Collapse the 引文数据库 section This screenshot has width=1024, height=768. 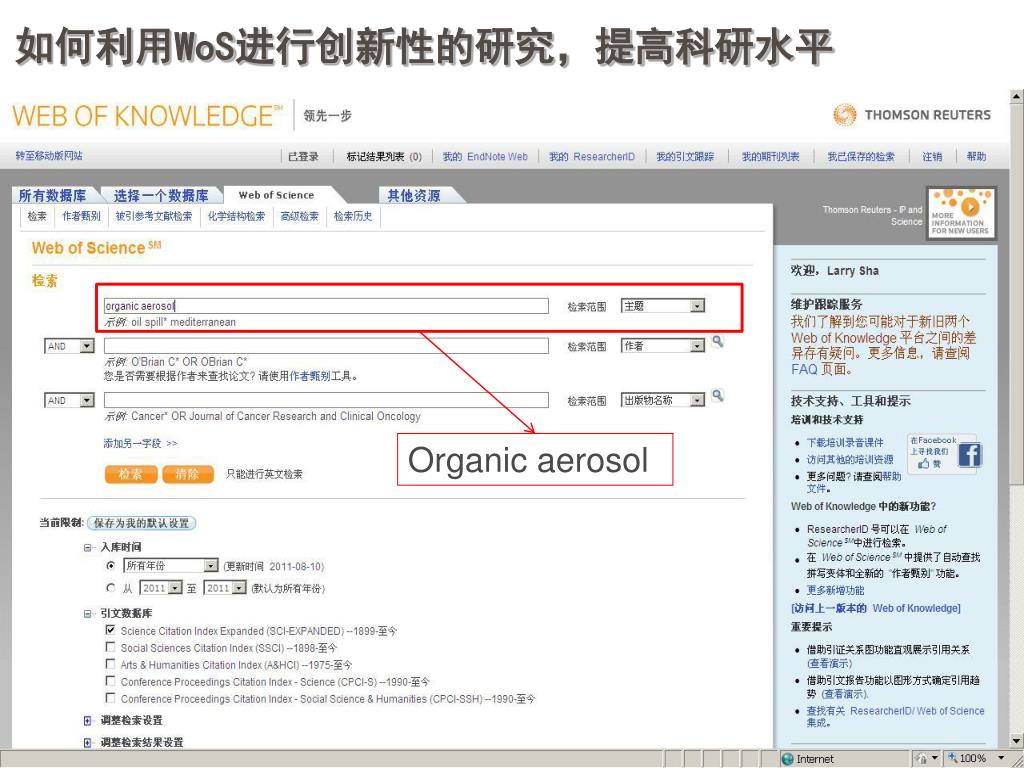tap(88, 614)
